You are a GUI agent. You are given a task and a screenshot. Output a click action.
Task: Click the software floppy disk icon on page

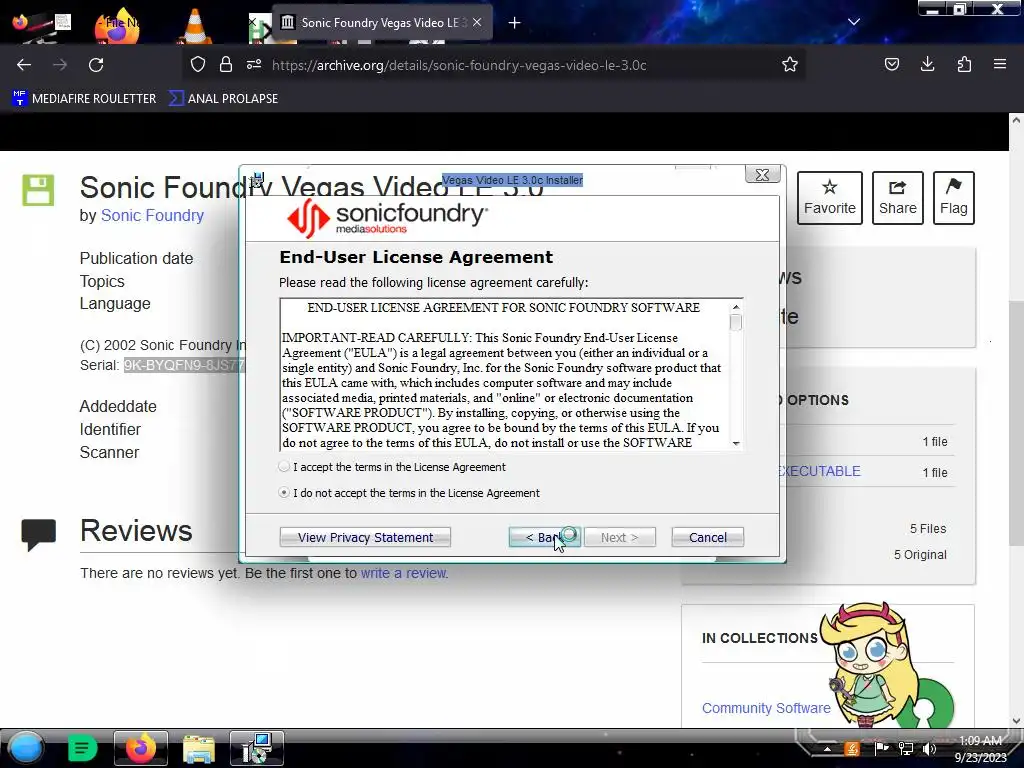click(38, 190)
